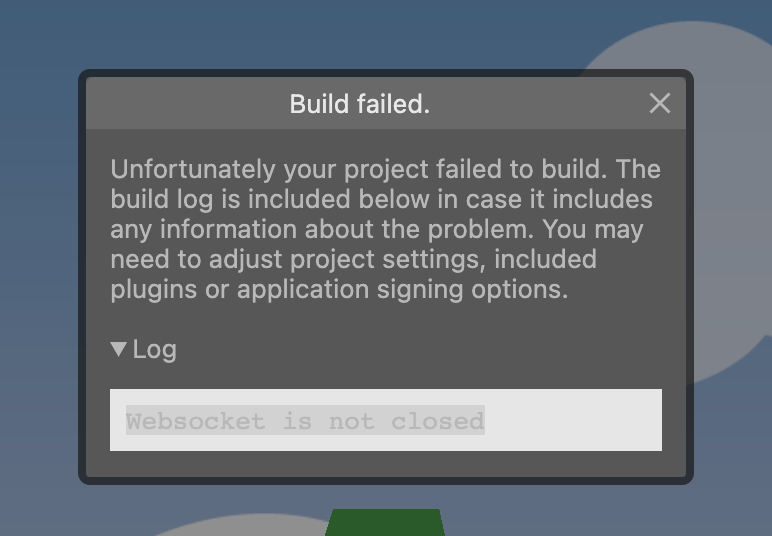Click the dialog body below the log box
The width and height of the screenshot is (772, 536).
click(386, 464)
